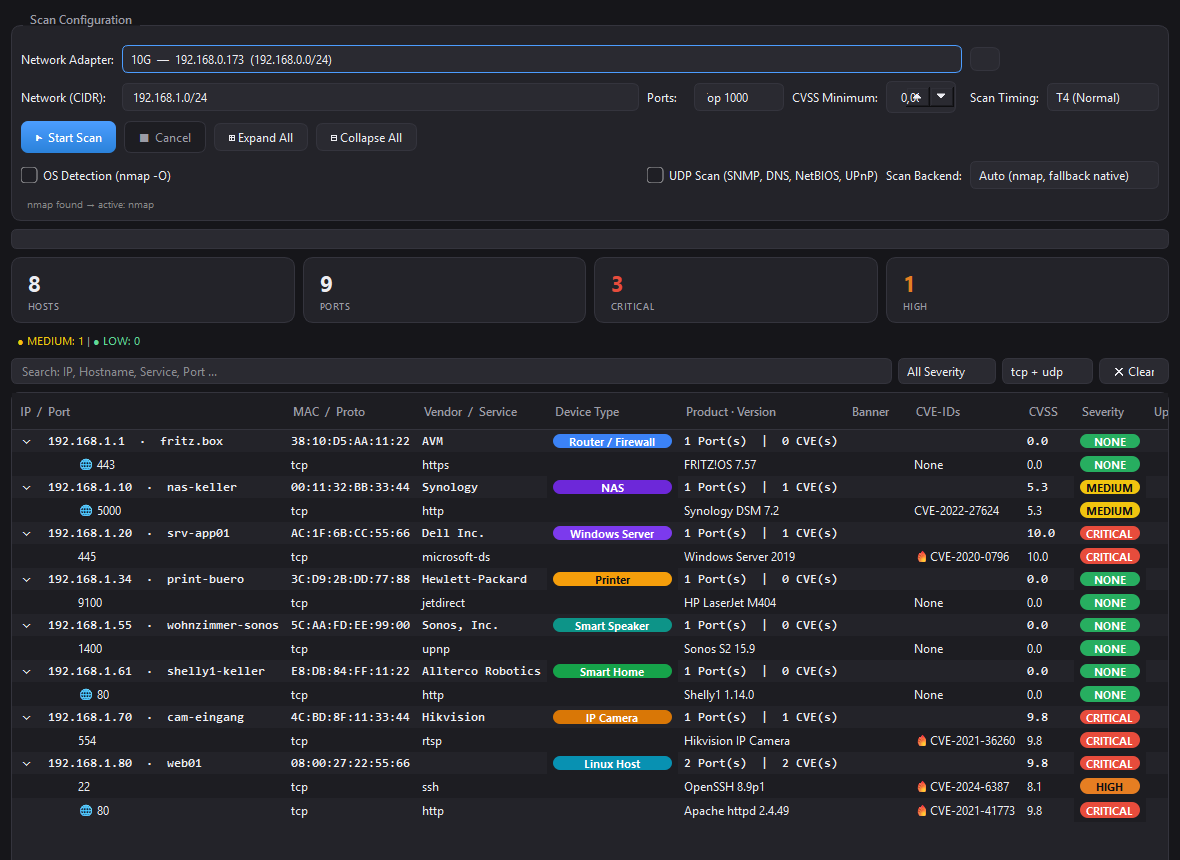Image resolution: width=1180 pixels, height=860 pixels.
Task: Click the CVSS Minimum value field
Action: pos(908,98)
